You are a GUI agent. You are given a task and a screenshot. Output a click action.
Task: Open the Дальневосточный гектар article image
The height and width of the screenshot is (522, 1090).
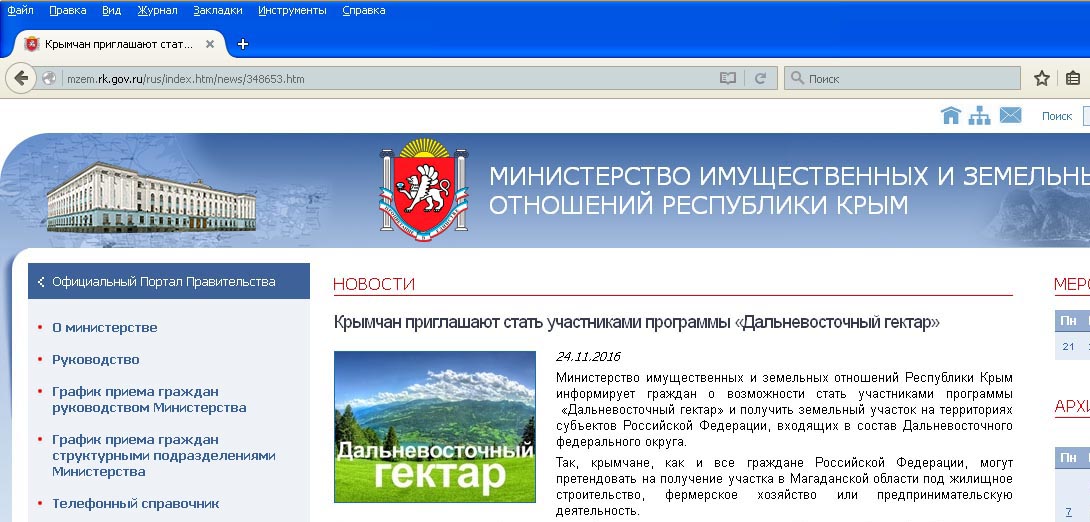click(434, 427)
